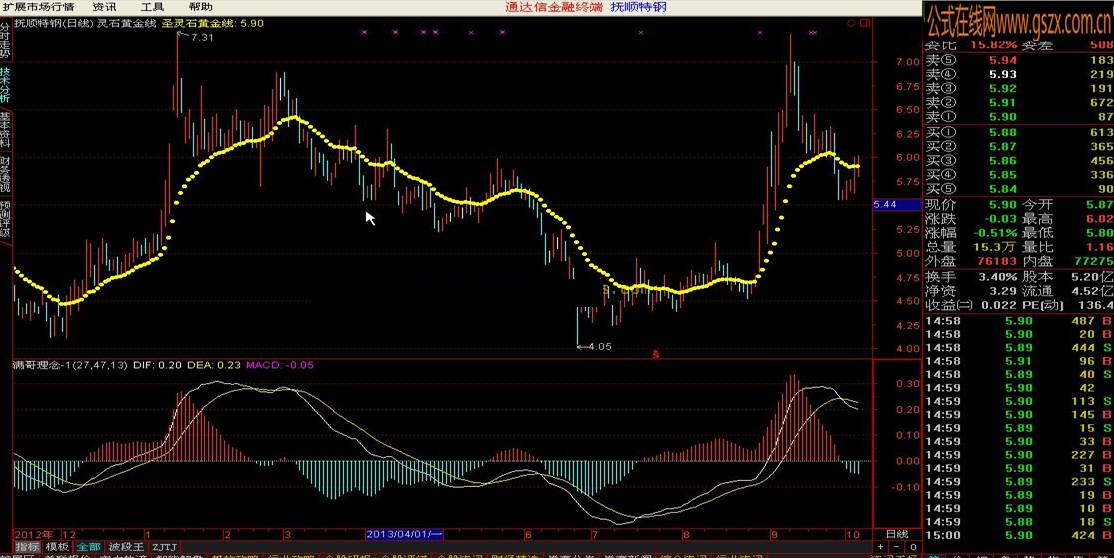
Task: Select the 波段王 indicator tab
Action: click(x=126, y=547)
